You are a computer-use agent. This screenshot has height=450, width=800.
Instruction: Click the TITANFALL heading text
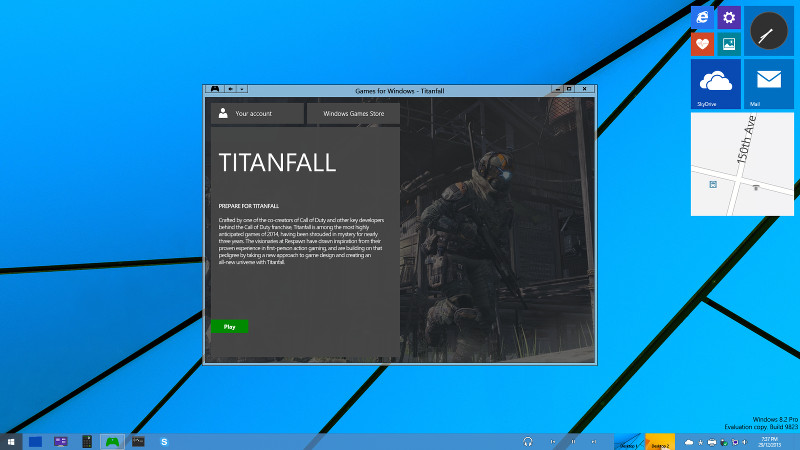(277, 163)
